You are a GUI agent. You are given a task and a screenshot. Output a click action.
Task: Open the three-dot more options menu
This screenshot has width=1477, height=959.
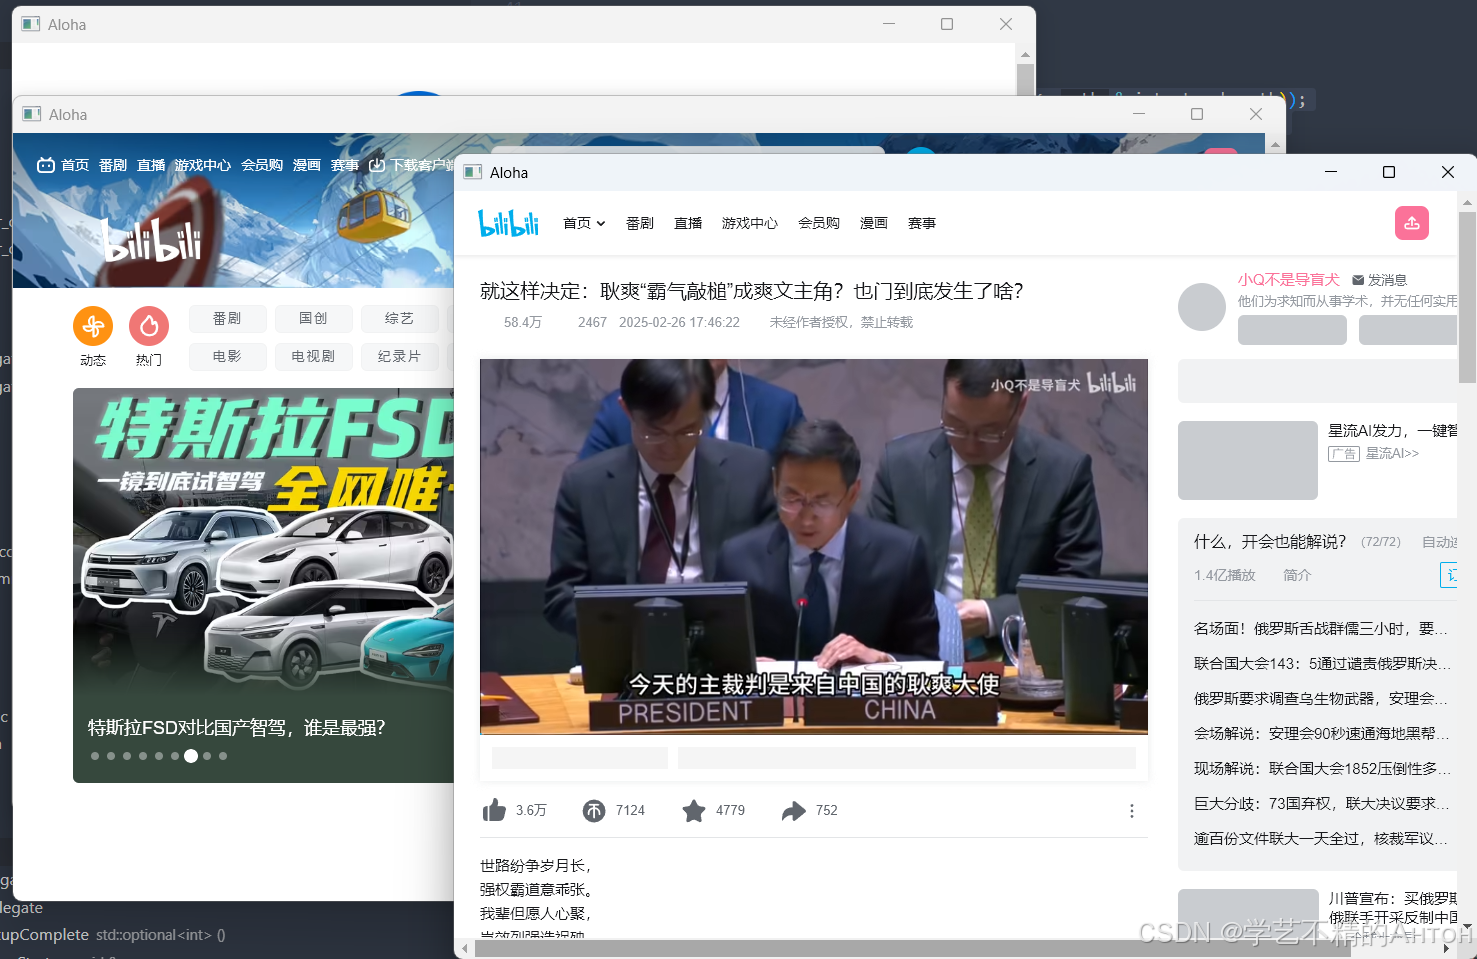point(1131,810)
